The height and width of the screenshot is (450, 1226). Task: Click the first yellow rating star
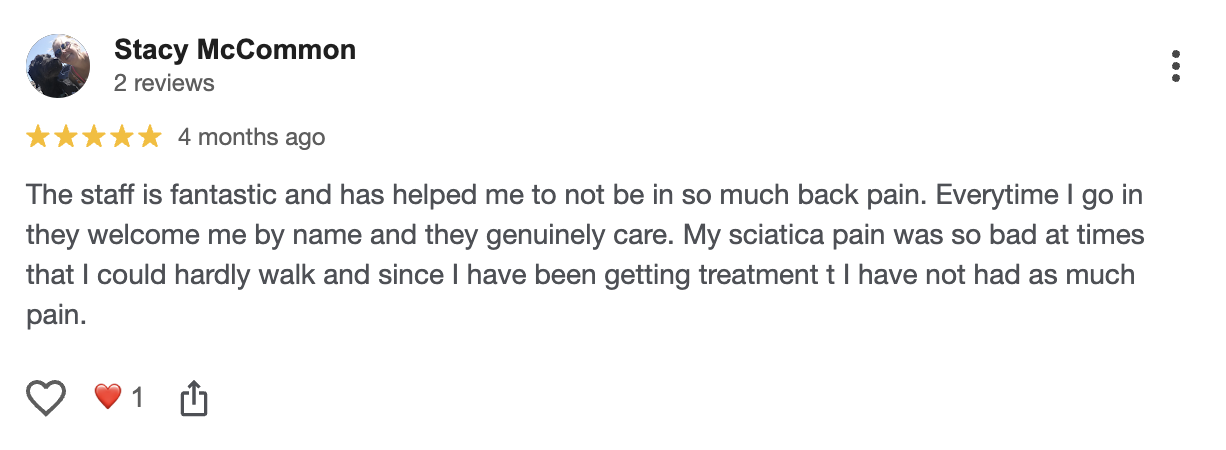[38, 137]
